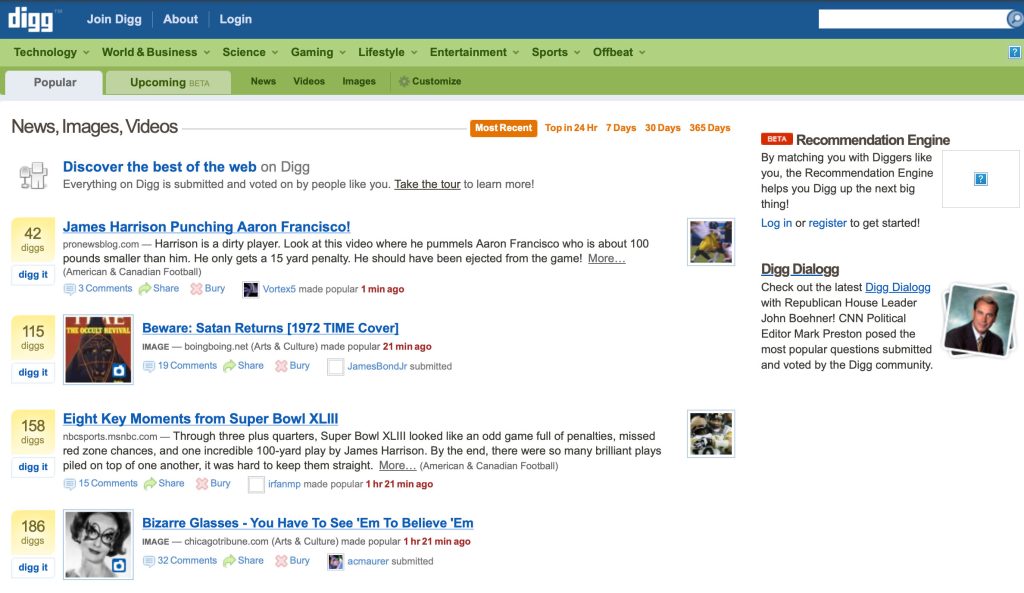This screenshot has width=1024, height=593.
Task: Click Share arrow icon on Super Bowl story
Action: (150, 484)
